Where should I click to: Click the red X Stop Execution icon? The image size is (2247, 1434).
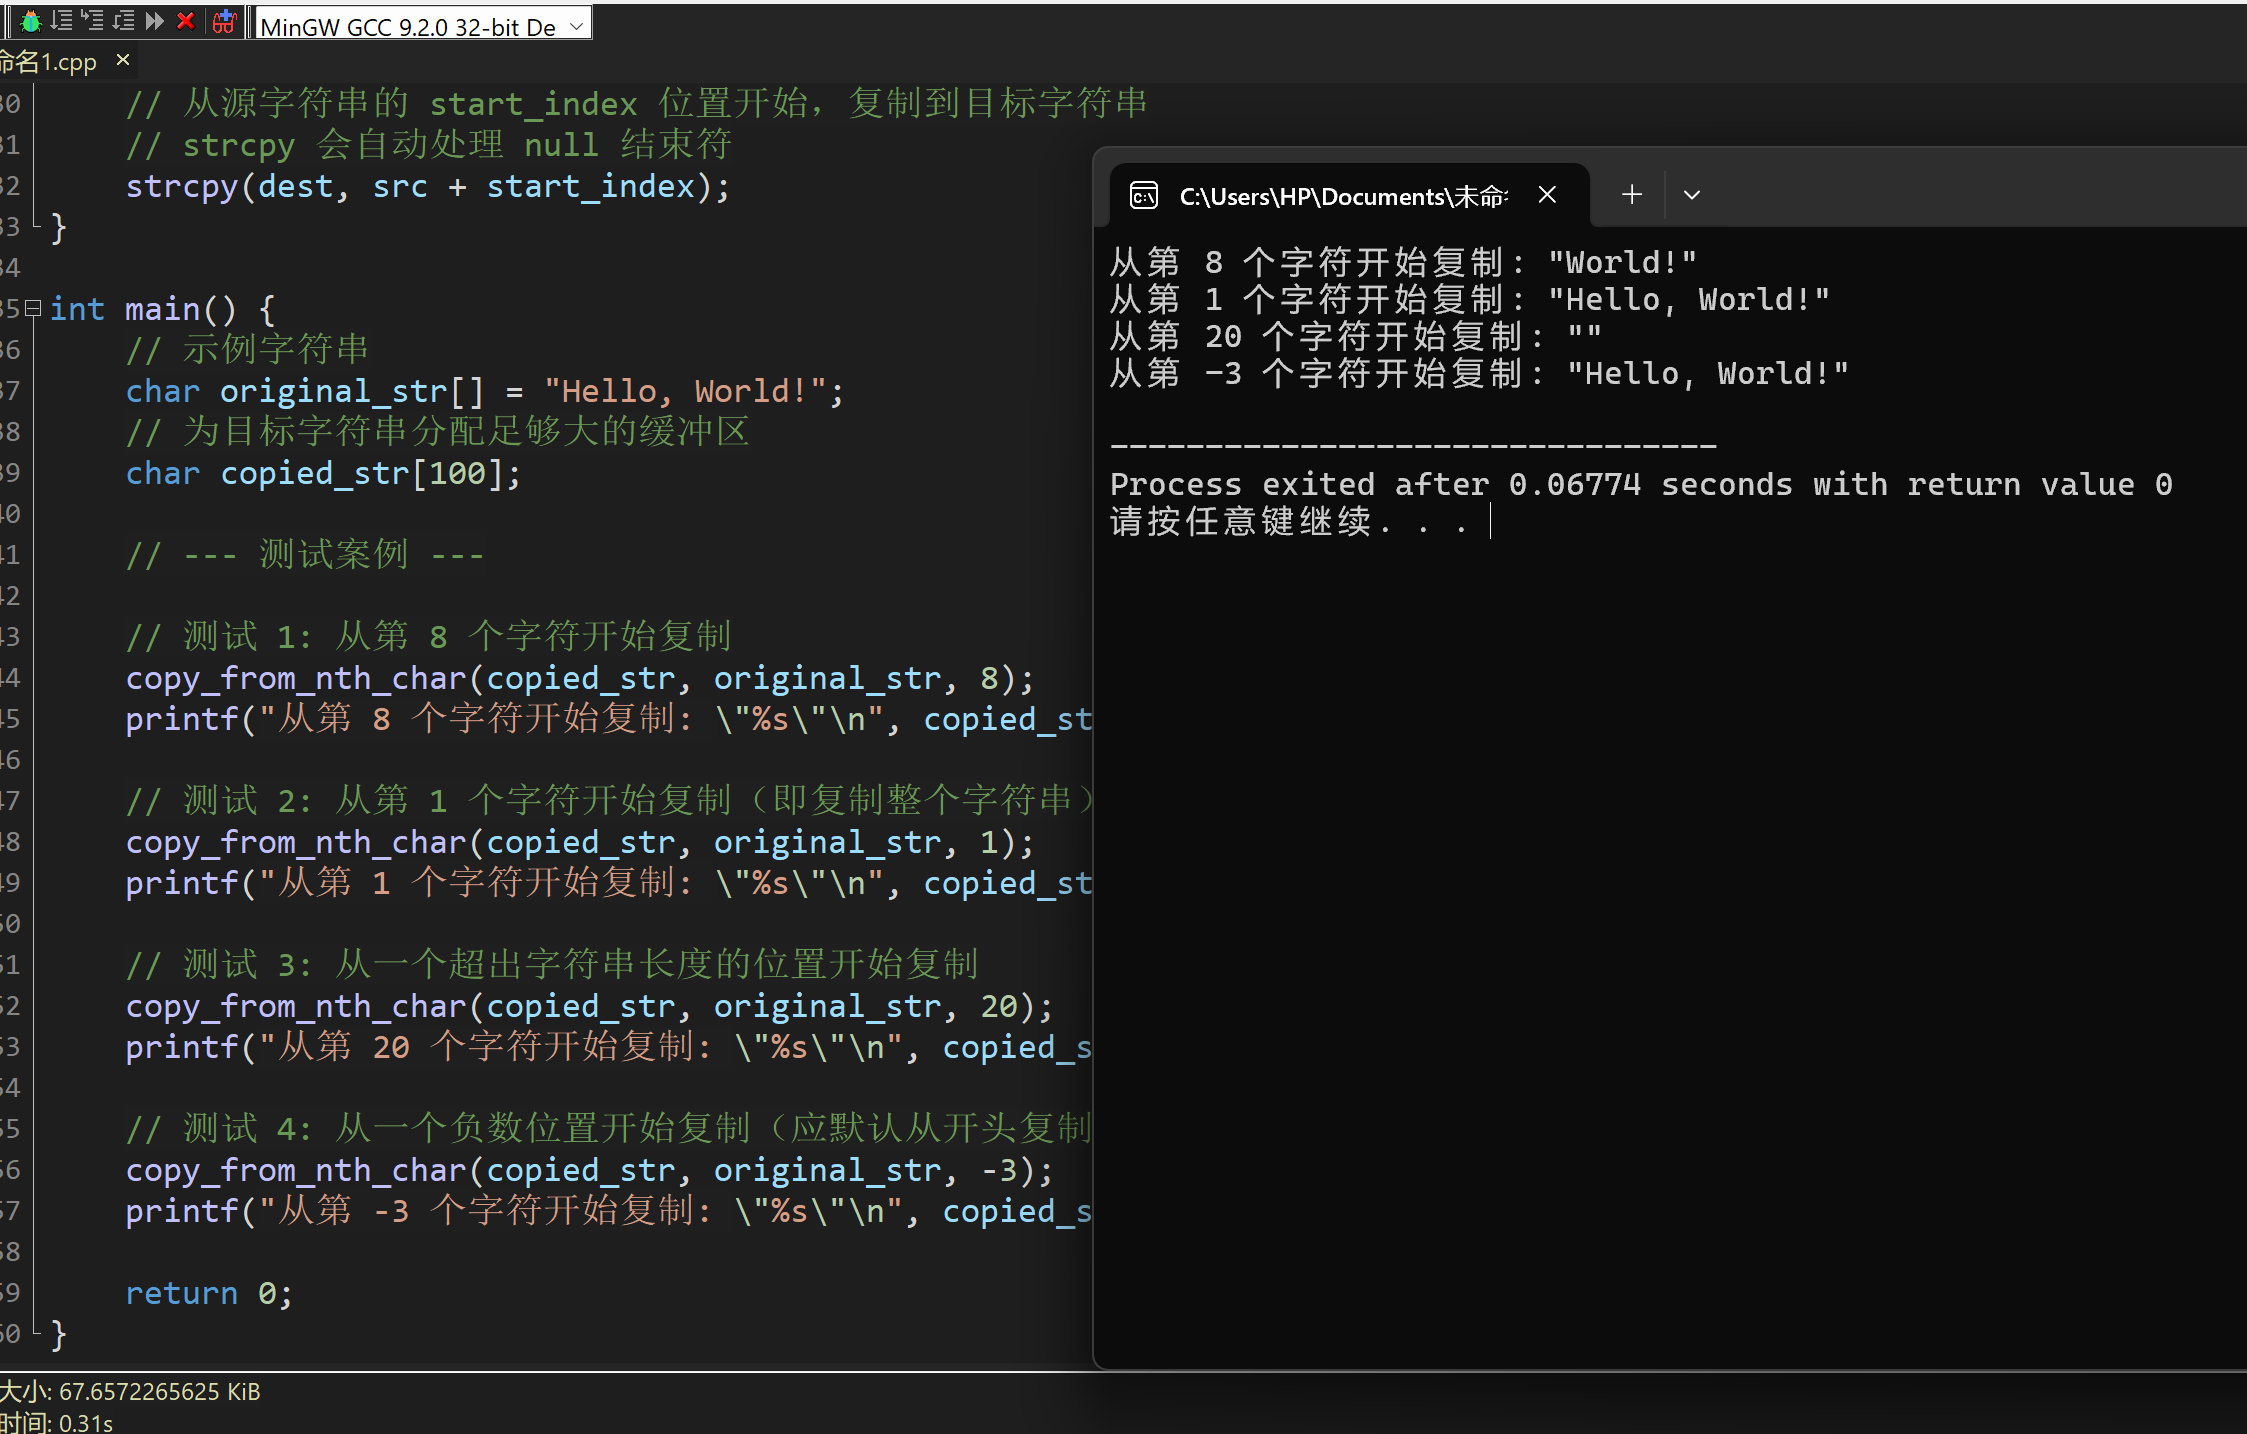(185, 21)
